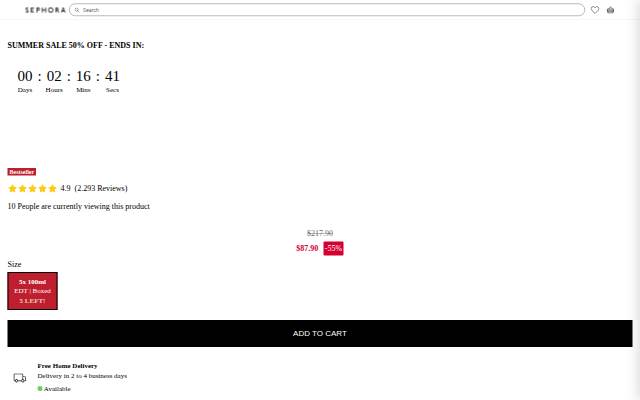Focus the Search input field
The width and height of the screenshot is (640, 400).
point(327,10)
